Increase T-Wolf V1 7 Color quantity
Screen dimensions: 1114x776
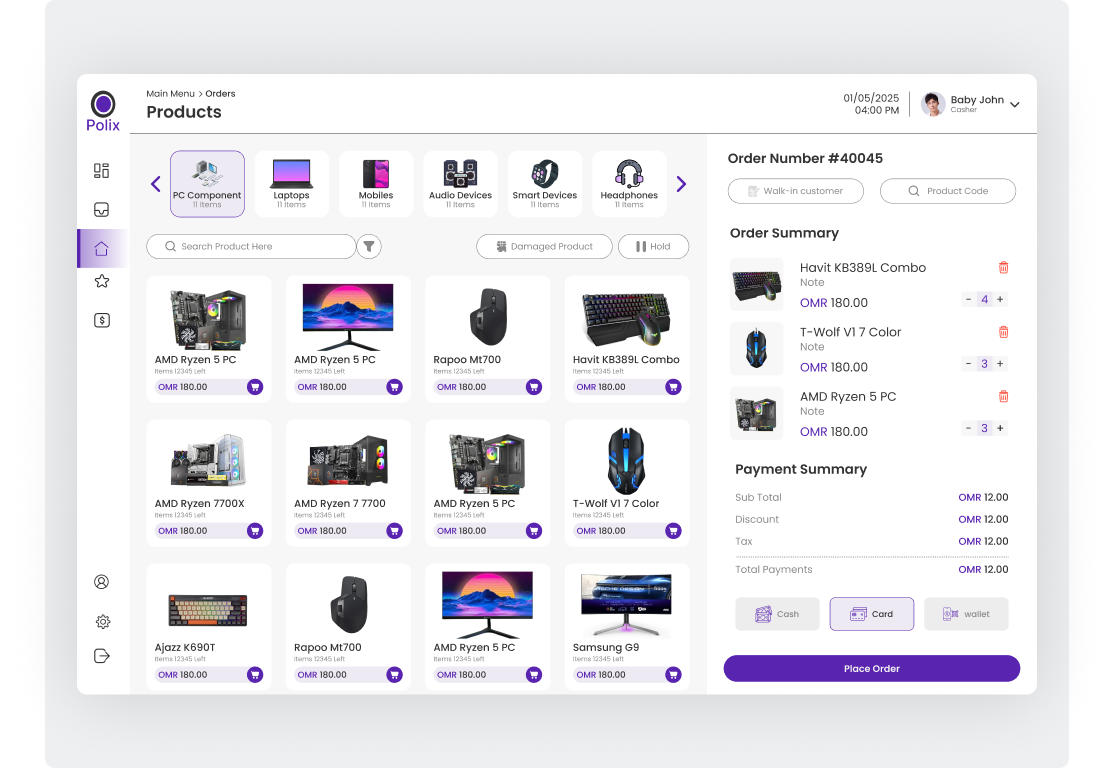[1000, 364]
